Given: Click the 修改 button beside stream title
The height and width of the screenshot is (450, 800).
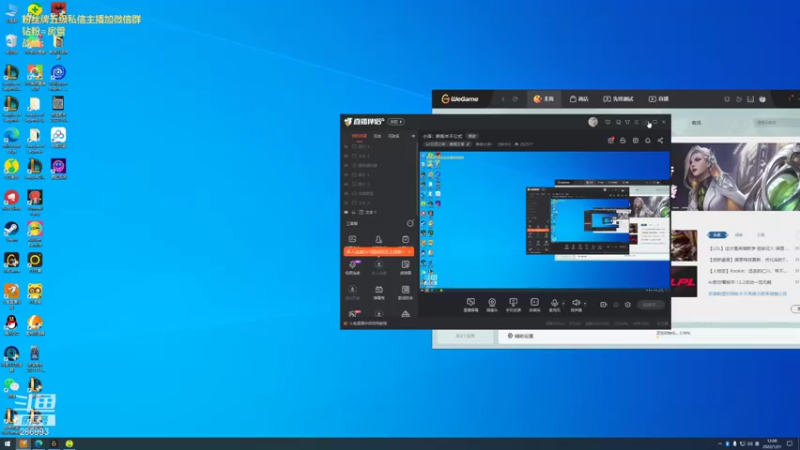Looking at the screenshot, I should point(472,136).
